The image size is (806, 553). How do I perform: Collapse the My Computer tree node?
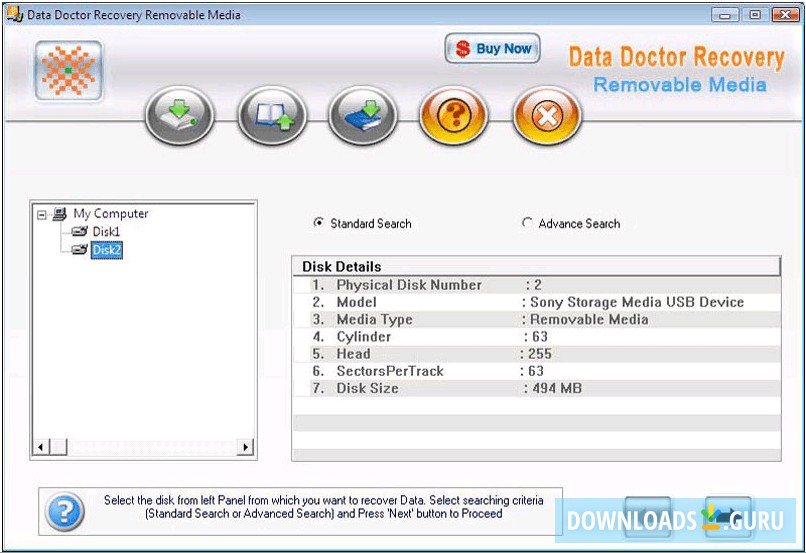[42, 215]
